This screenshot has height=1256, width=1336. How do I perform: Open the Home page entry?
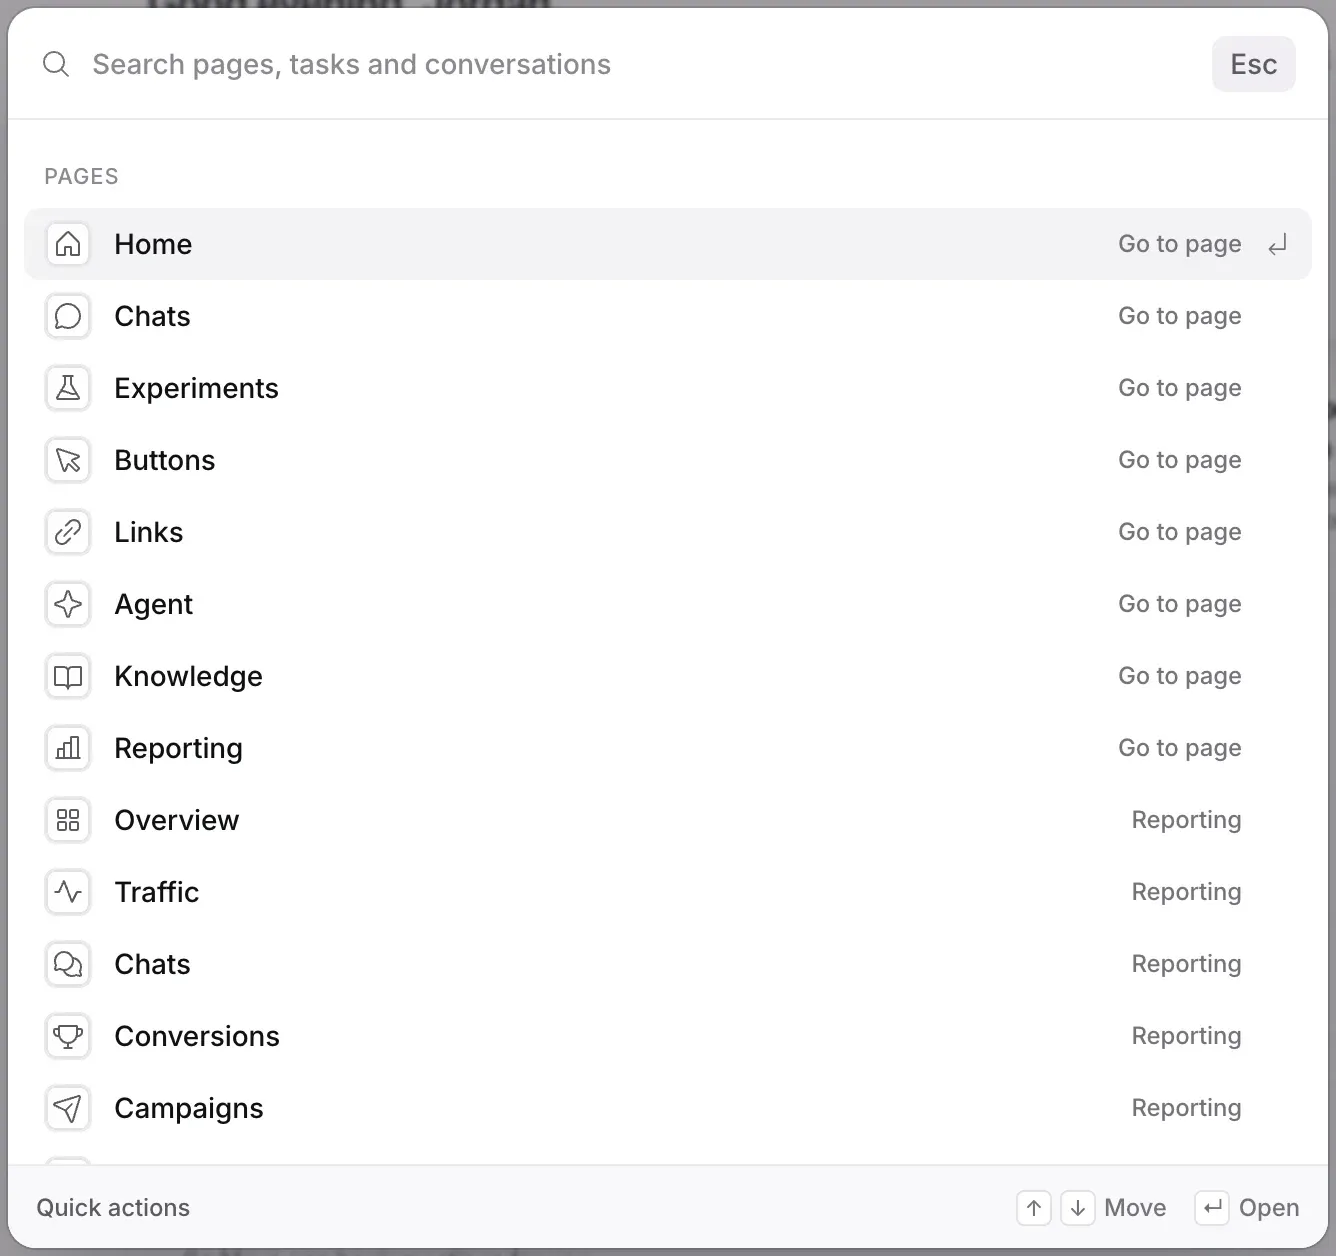668,244
